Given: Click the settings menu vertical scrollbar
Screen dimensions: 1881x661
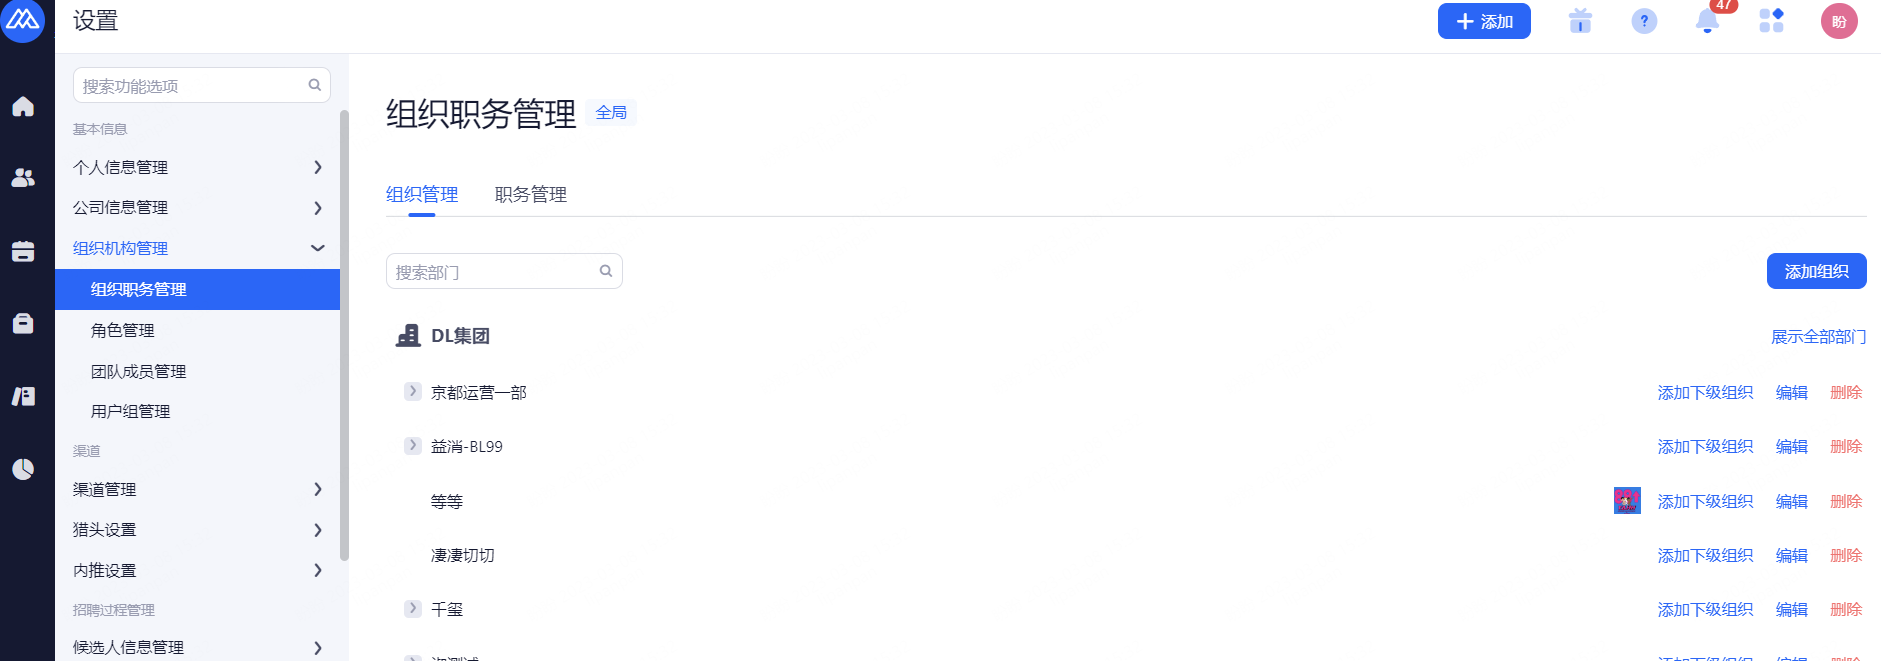Looking at the screenshot, I should (x=344, y=335).
